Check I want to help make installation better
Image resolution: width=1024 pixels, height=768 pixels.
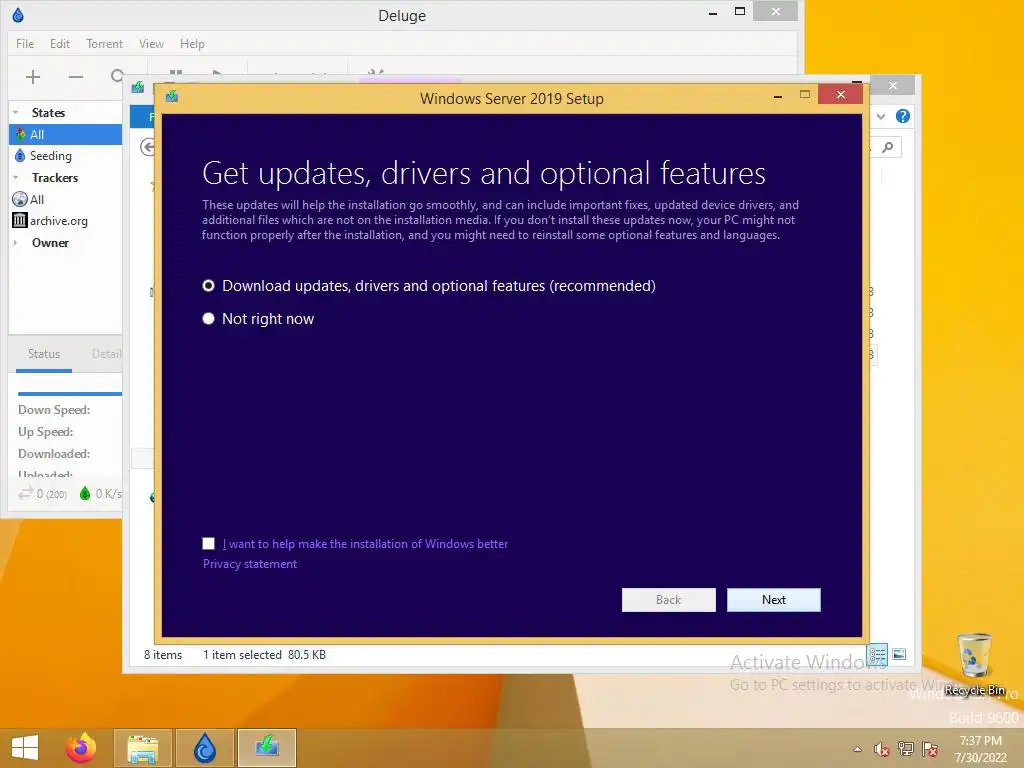point(208,543)
